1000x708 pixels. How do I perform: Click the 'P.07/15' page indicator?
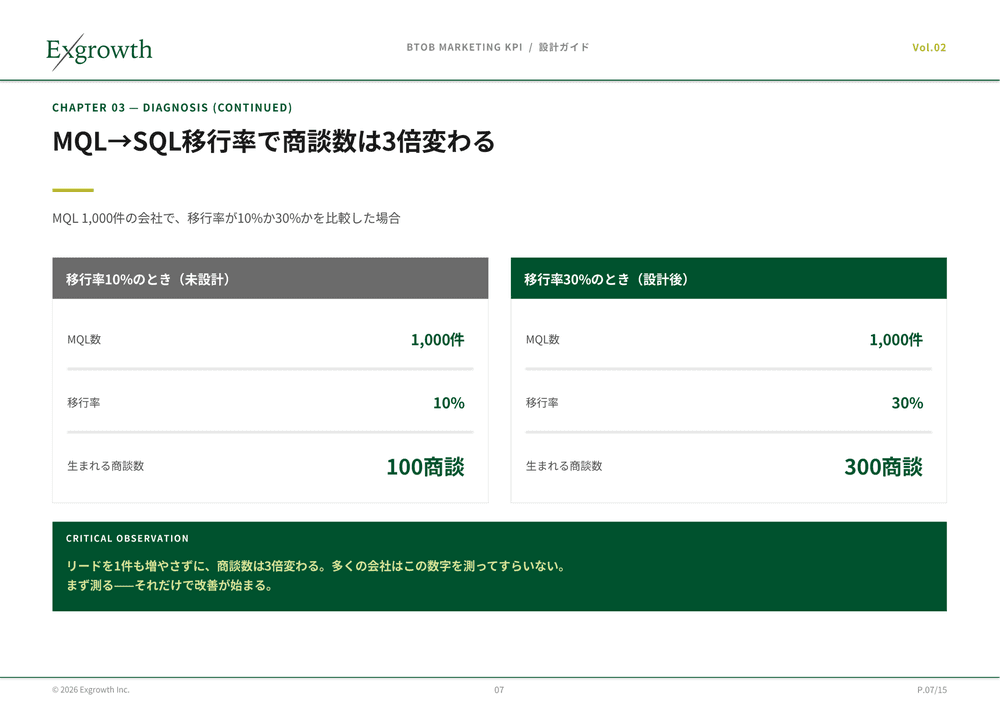point(932,690)
